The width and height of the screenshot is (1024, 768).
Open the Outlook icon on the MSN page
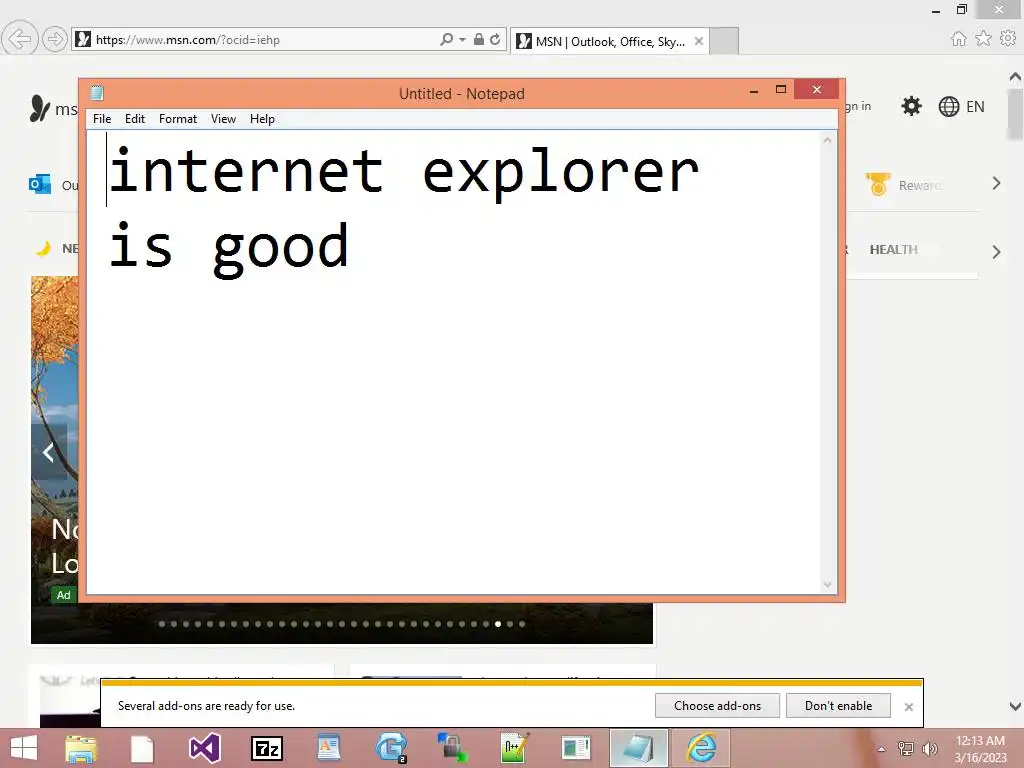click(x=40, y=184)
